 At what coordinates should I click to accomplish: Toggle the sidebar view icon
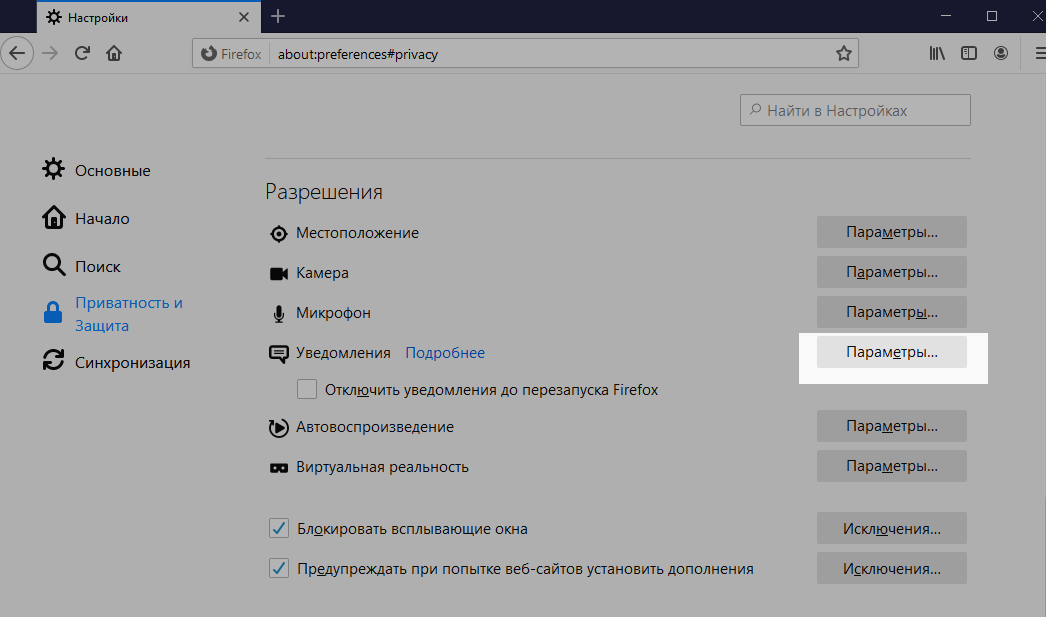click(x=969, y=53)
